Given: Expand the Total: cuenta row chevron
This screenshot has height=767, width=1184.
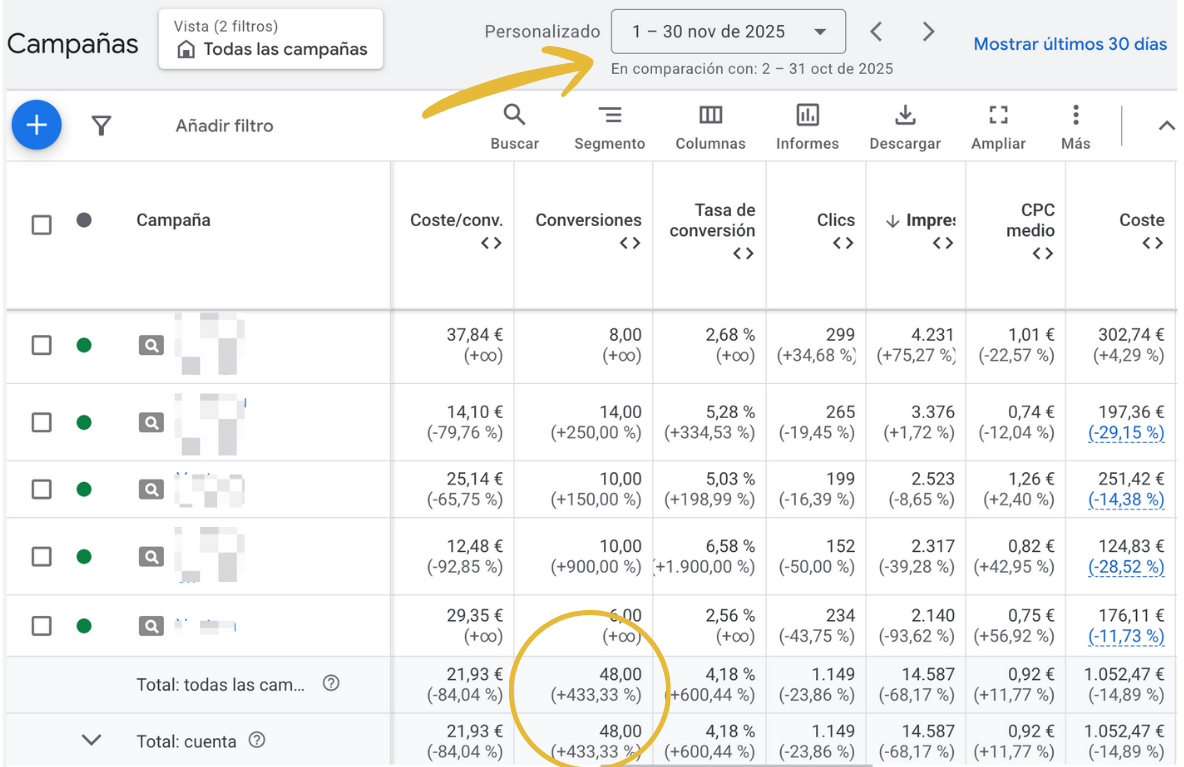Looking at the screenshot, I should [91, 740].
